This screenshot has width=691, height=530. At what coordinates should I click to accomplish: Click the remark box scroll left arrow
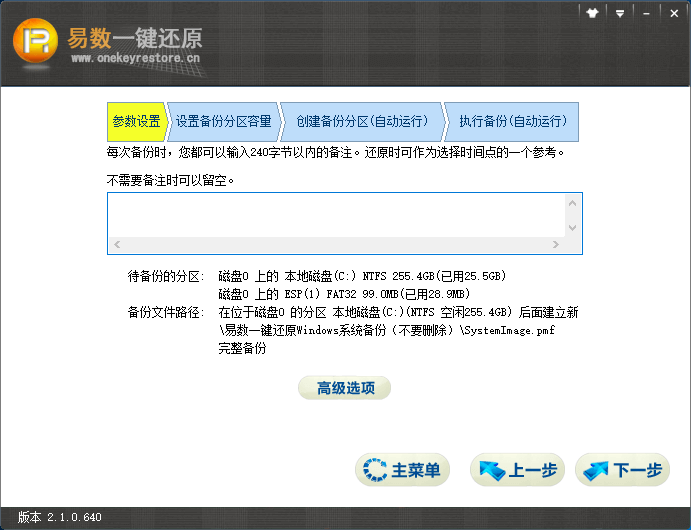coord(117,245)
